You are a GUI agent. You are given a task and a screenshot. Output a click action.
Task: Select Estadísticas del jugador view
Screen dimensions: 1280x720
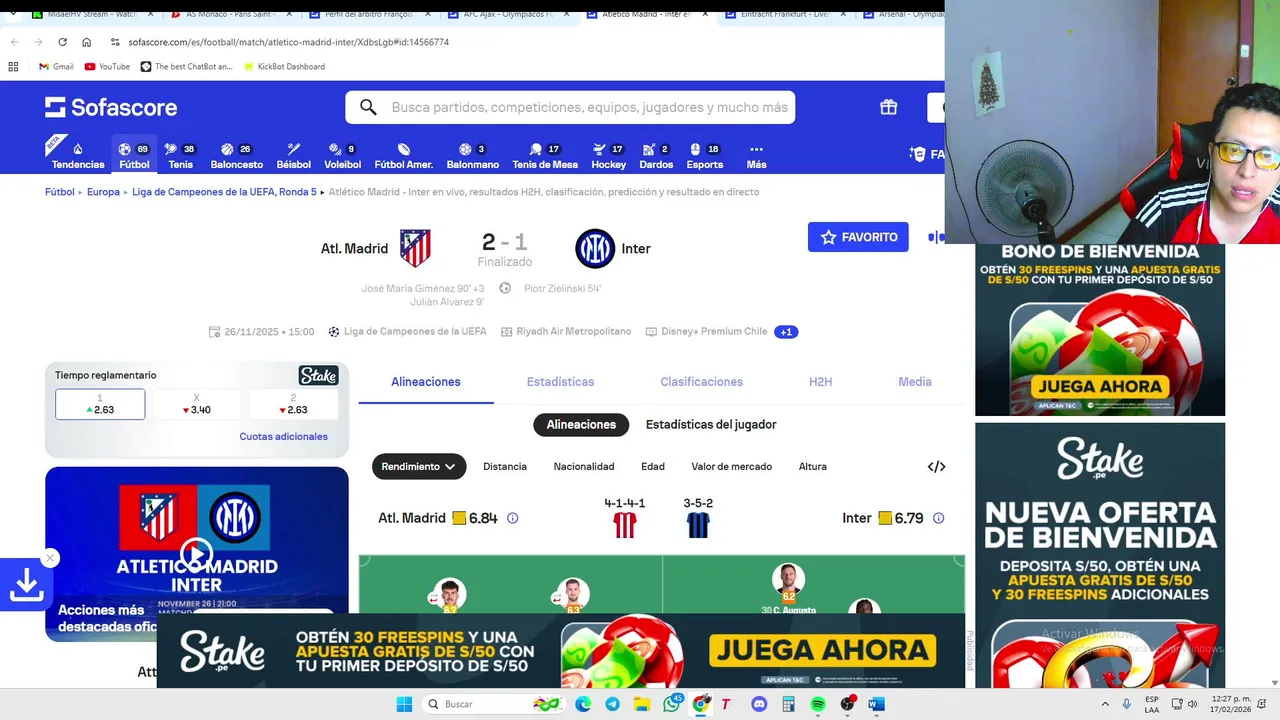pyautogui.click(x=711, y=425)
